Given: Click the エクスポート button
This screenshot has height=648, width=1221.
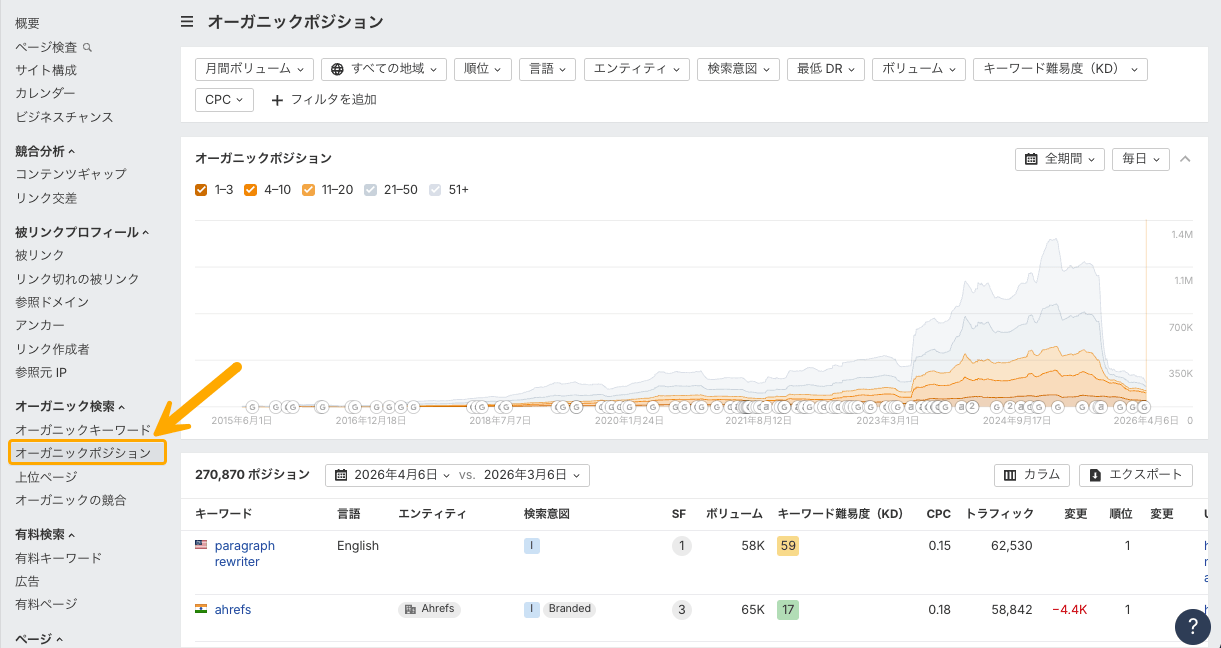Looking at the screenshot, I should (1136, 475).
